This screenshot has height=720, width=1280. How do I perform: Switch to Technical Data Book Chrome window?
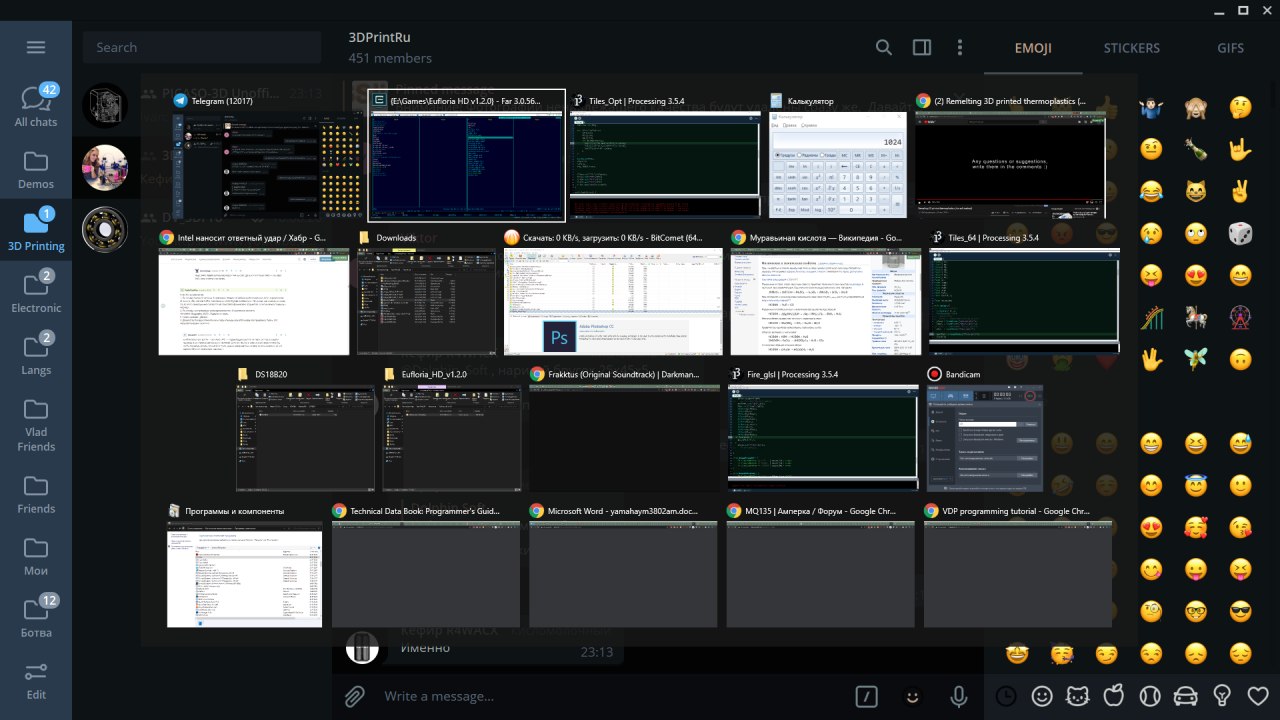426,565
